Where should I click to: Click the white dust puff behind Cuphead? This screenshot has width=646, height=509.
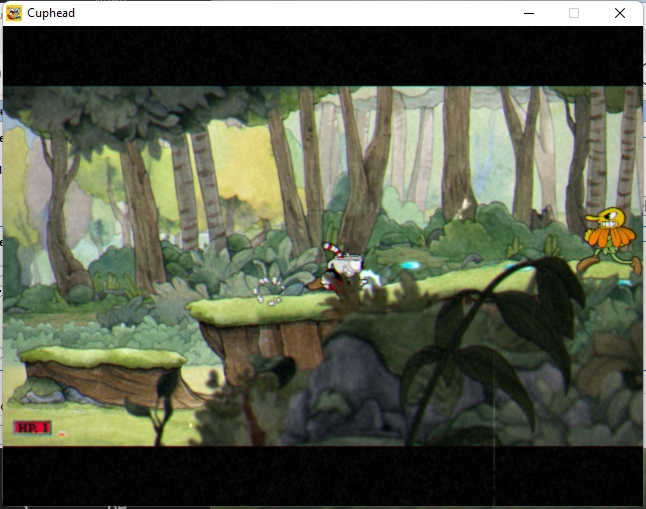(268, 290)
